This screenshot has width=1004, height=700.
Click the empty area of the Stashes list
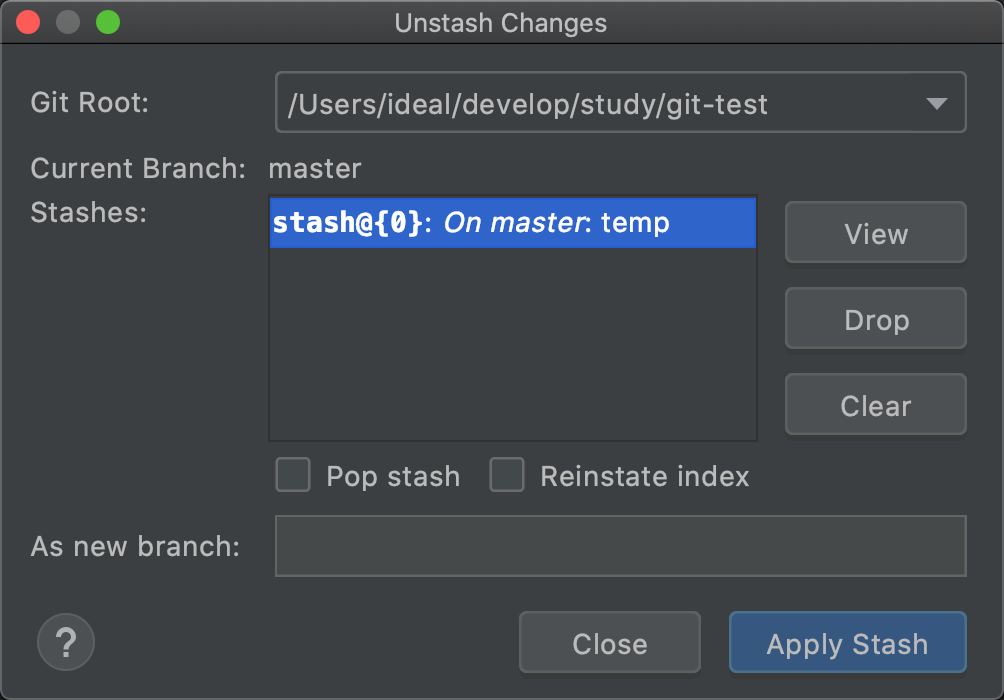[x=513, y=344]
